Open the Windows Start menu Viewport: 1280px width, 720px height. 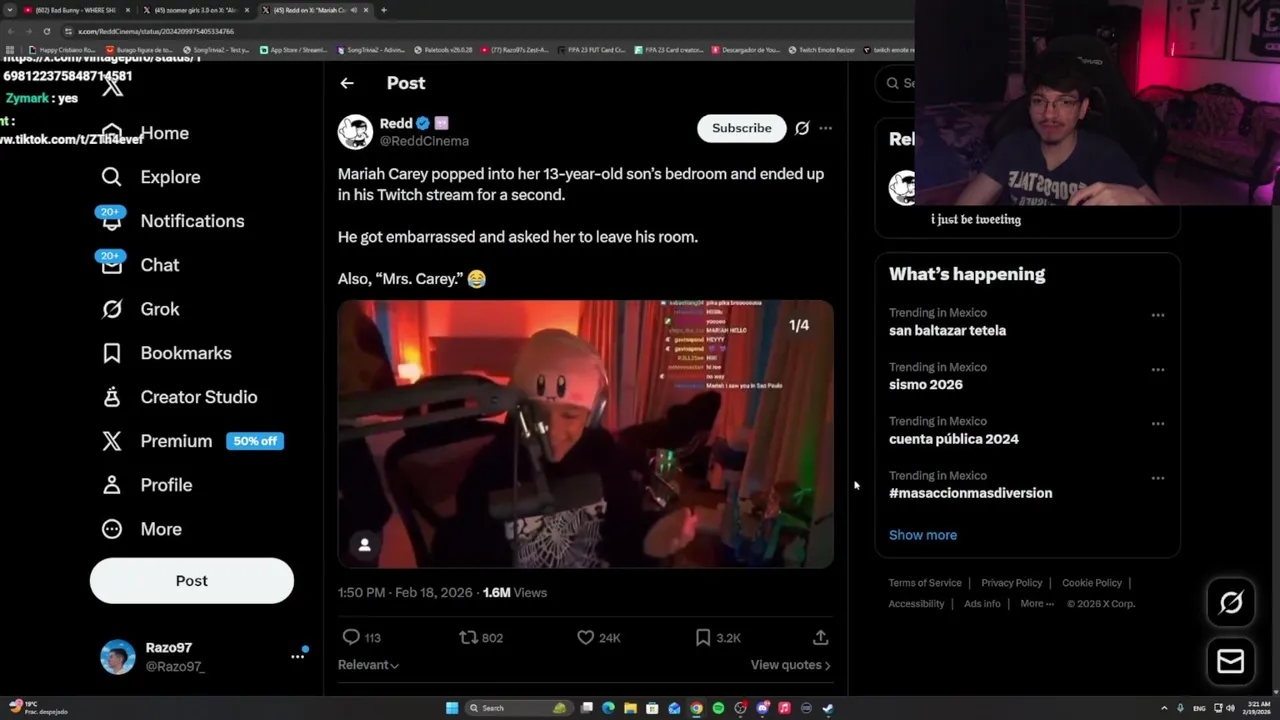coord(452,708)
